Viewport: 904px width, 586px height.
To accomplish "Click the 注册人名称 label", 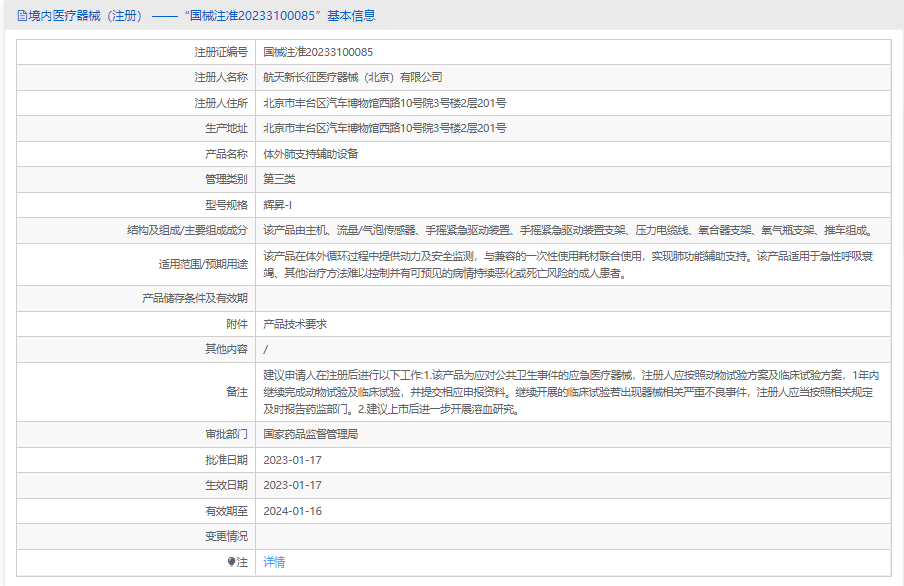I will (221, 77).
